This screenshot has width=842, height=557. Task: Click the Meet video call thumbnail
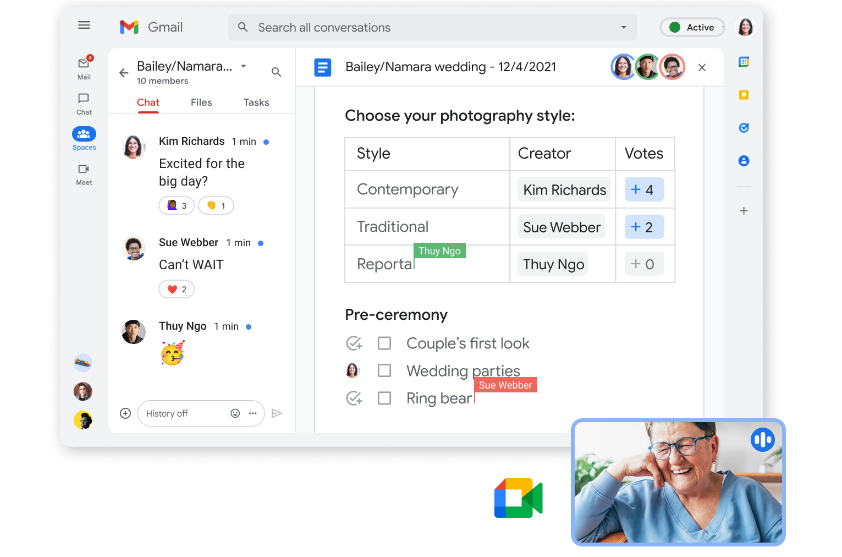pyautogui.click(x=678, y=482)
